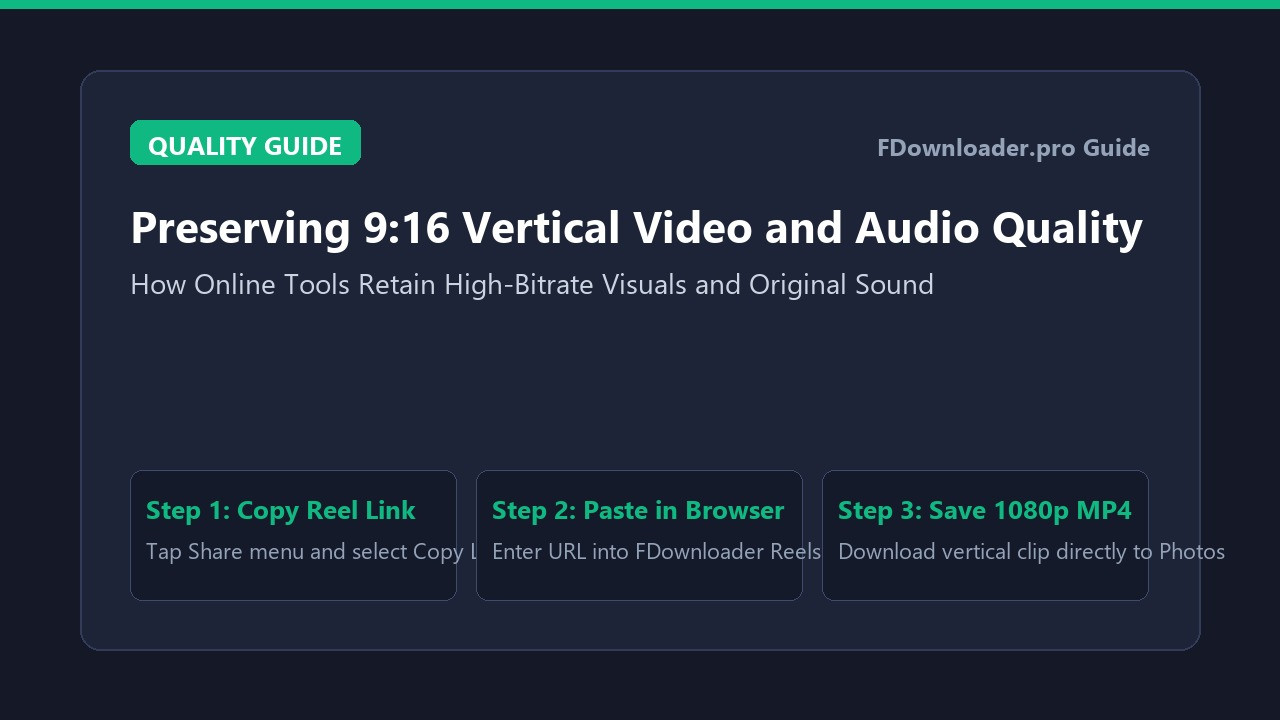
Task: Click the FDownloader.pro Guide label
Action: click(x=1013, y=148)
